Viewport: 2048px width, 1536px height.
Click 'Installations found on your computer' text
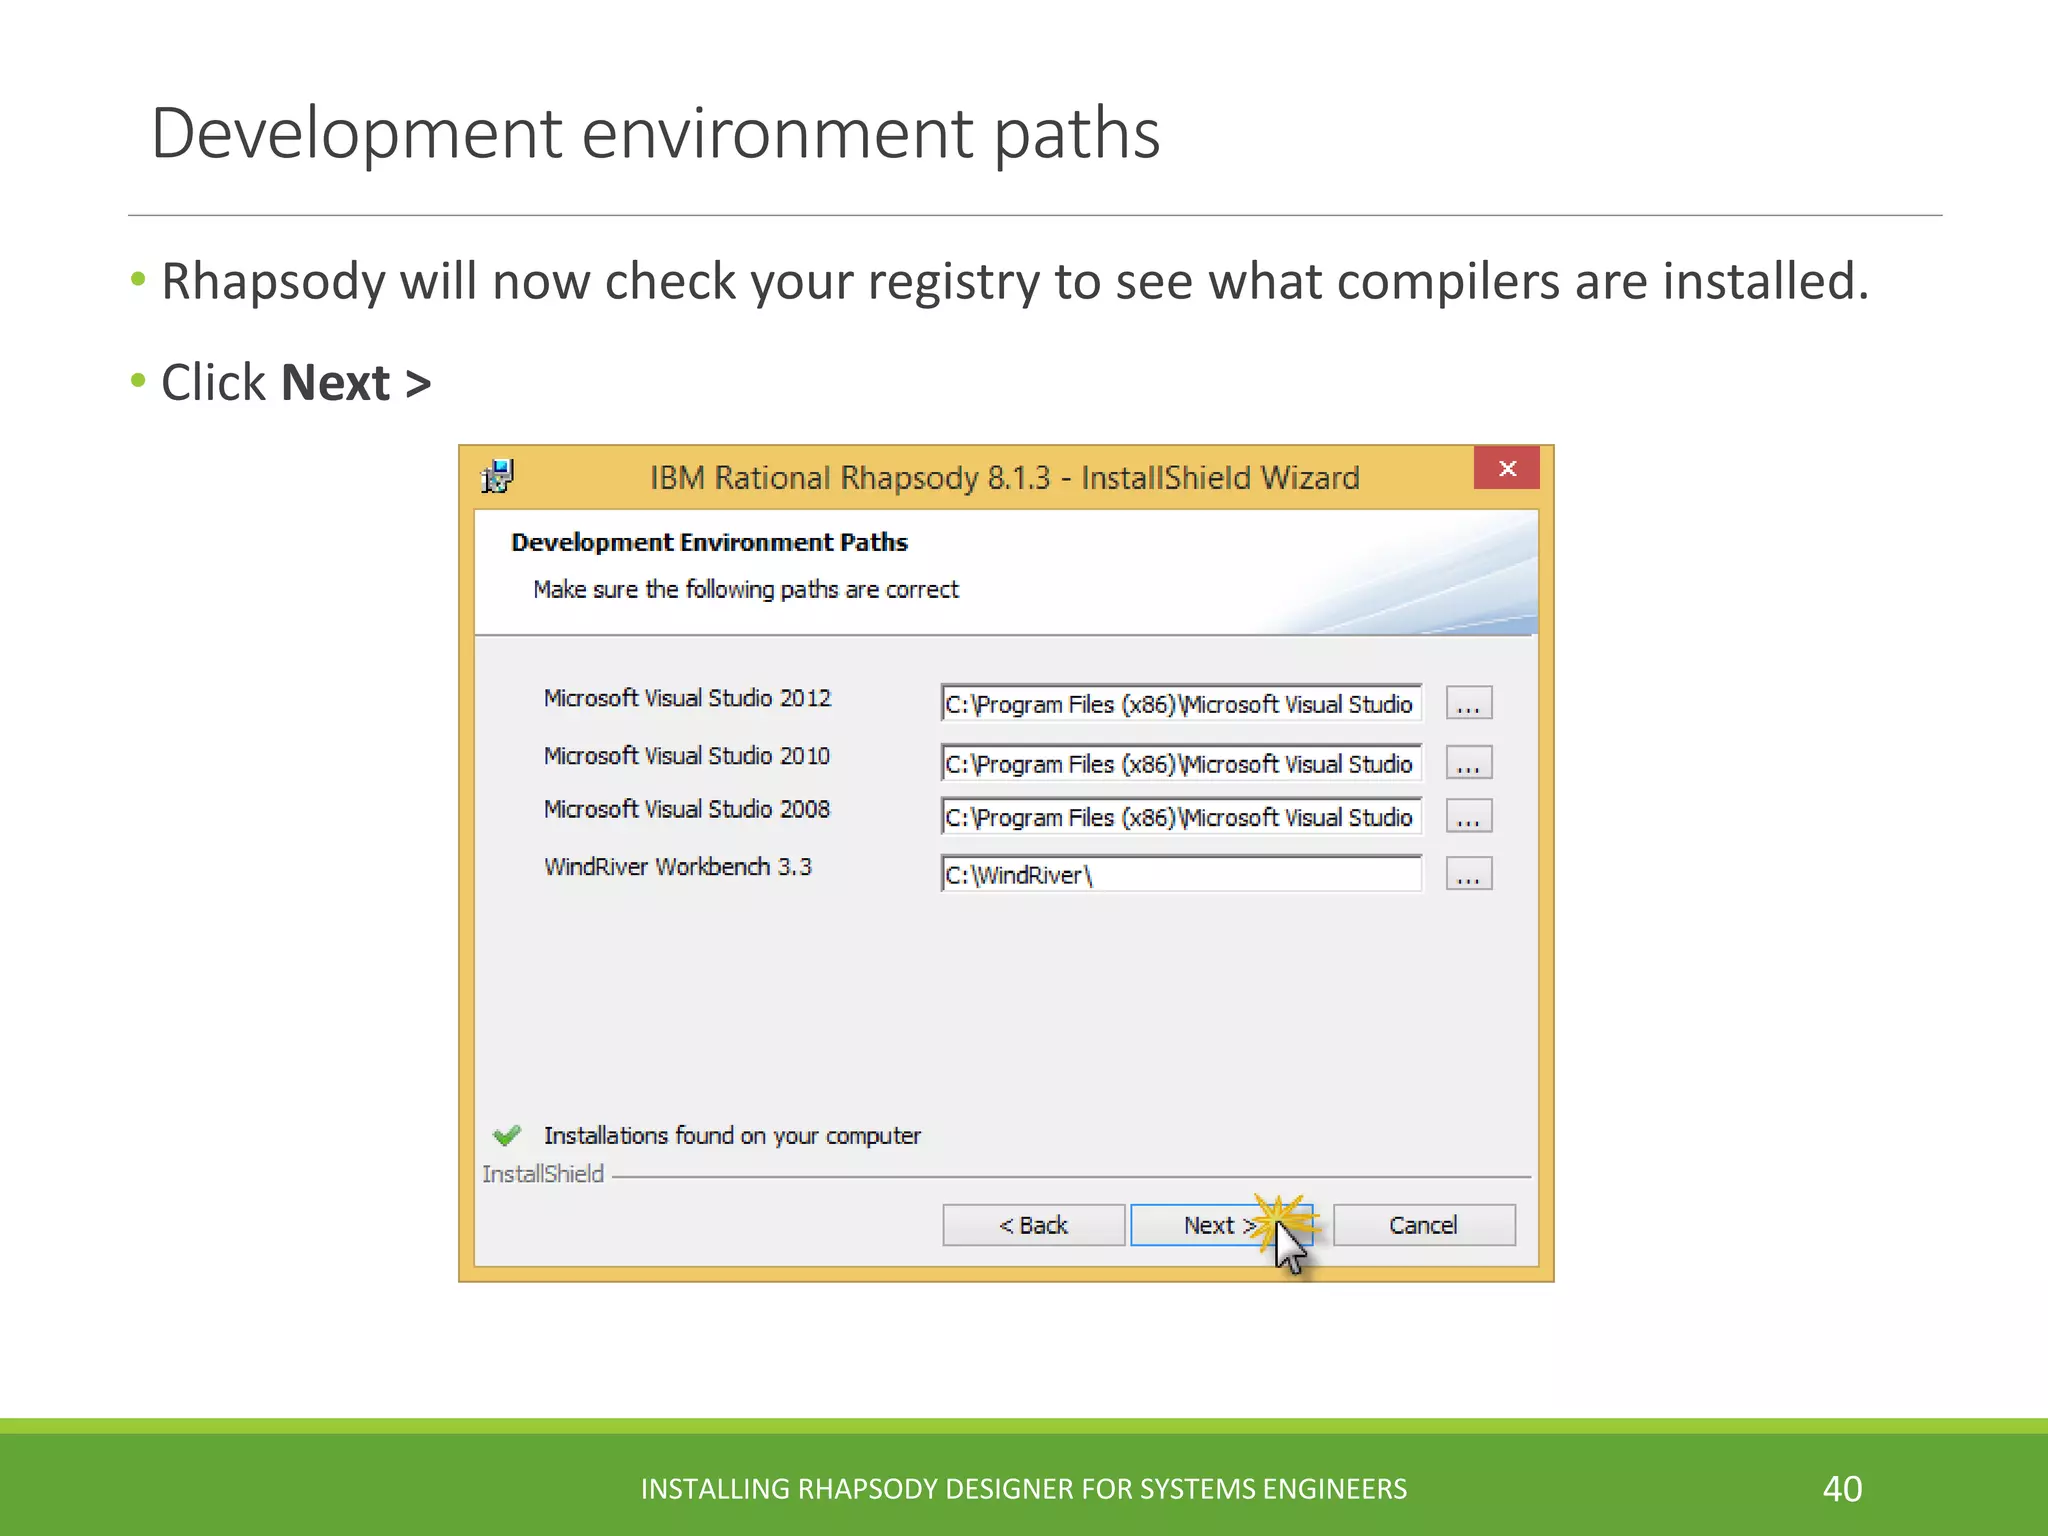click(732, 1136)
